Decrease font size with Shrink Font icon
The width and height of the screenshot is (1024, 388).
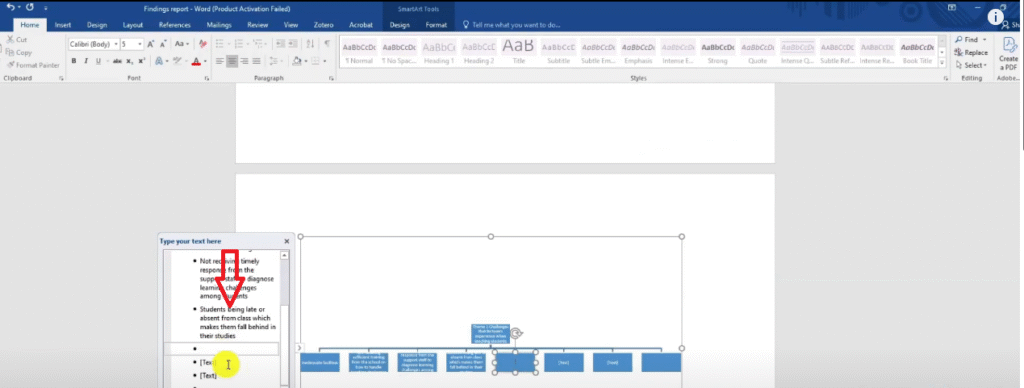(163, 44)
